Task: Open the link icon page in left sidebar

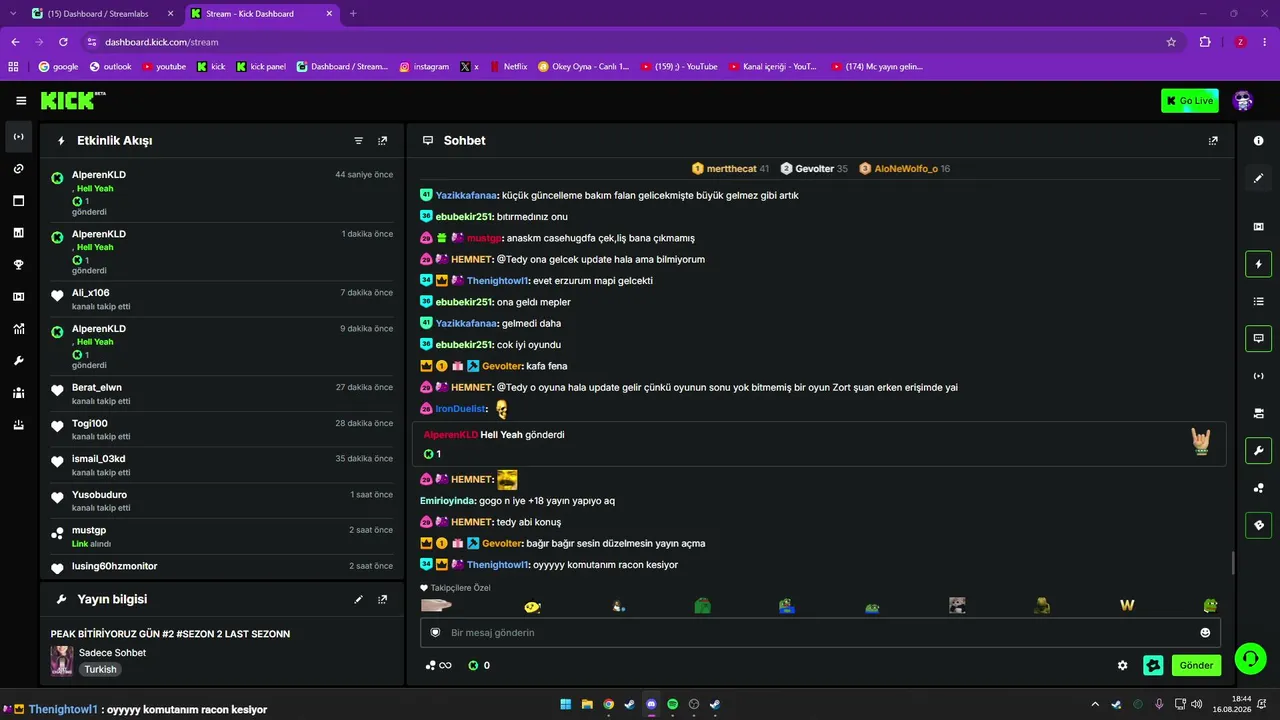Action: (18, 169)
